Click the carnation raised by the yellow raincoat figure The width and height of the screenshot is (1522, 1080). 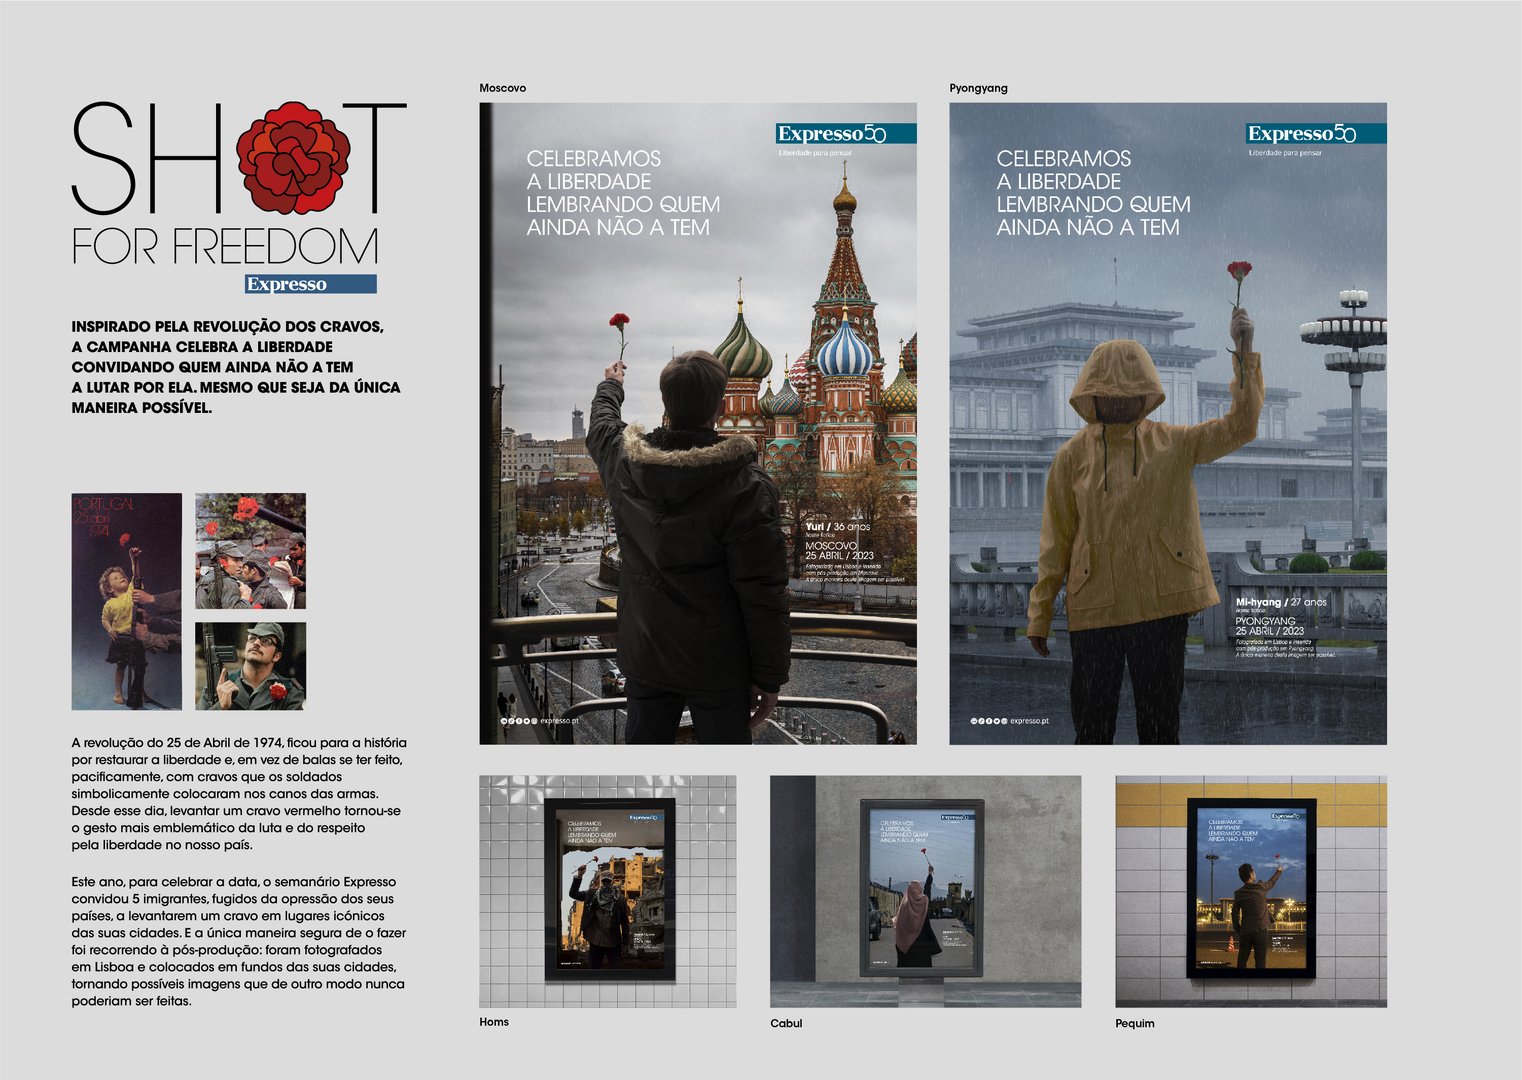tap(1239, 271)
